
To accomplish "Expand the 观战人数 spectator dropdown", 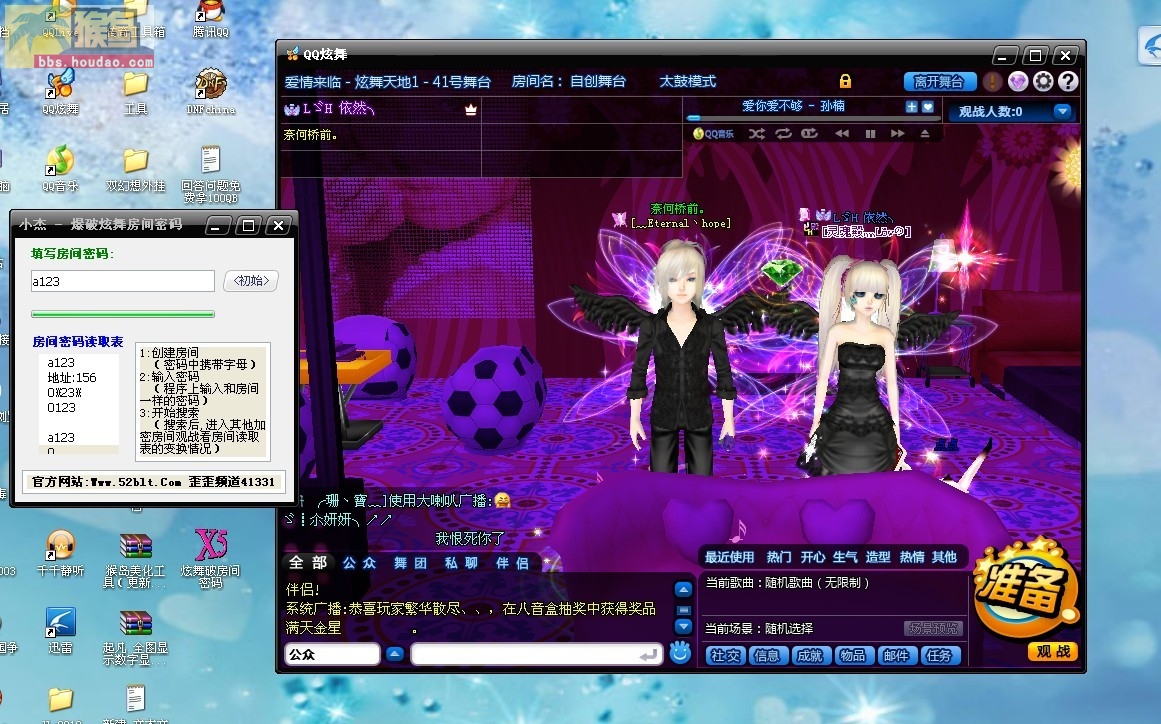I will pos(1063,112).
